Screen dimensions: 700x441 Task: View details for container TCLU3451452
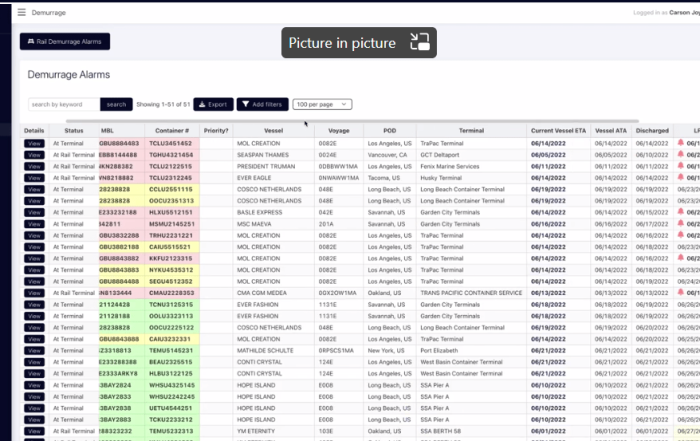(x=34, y=143)
